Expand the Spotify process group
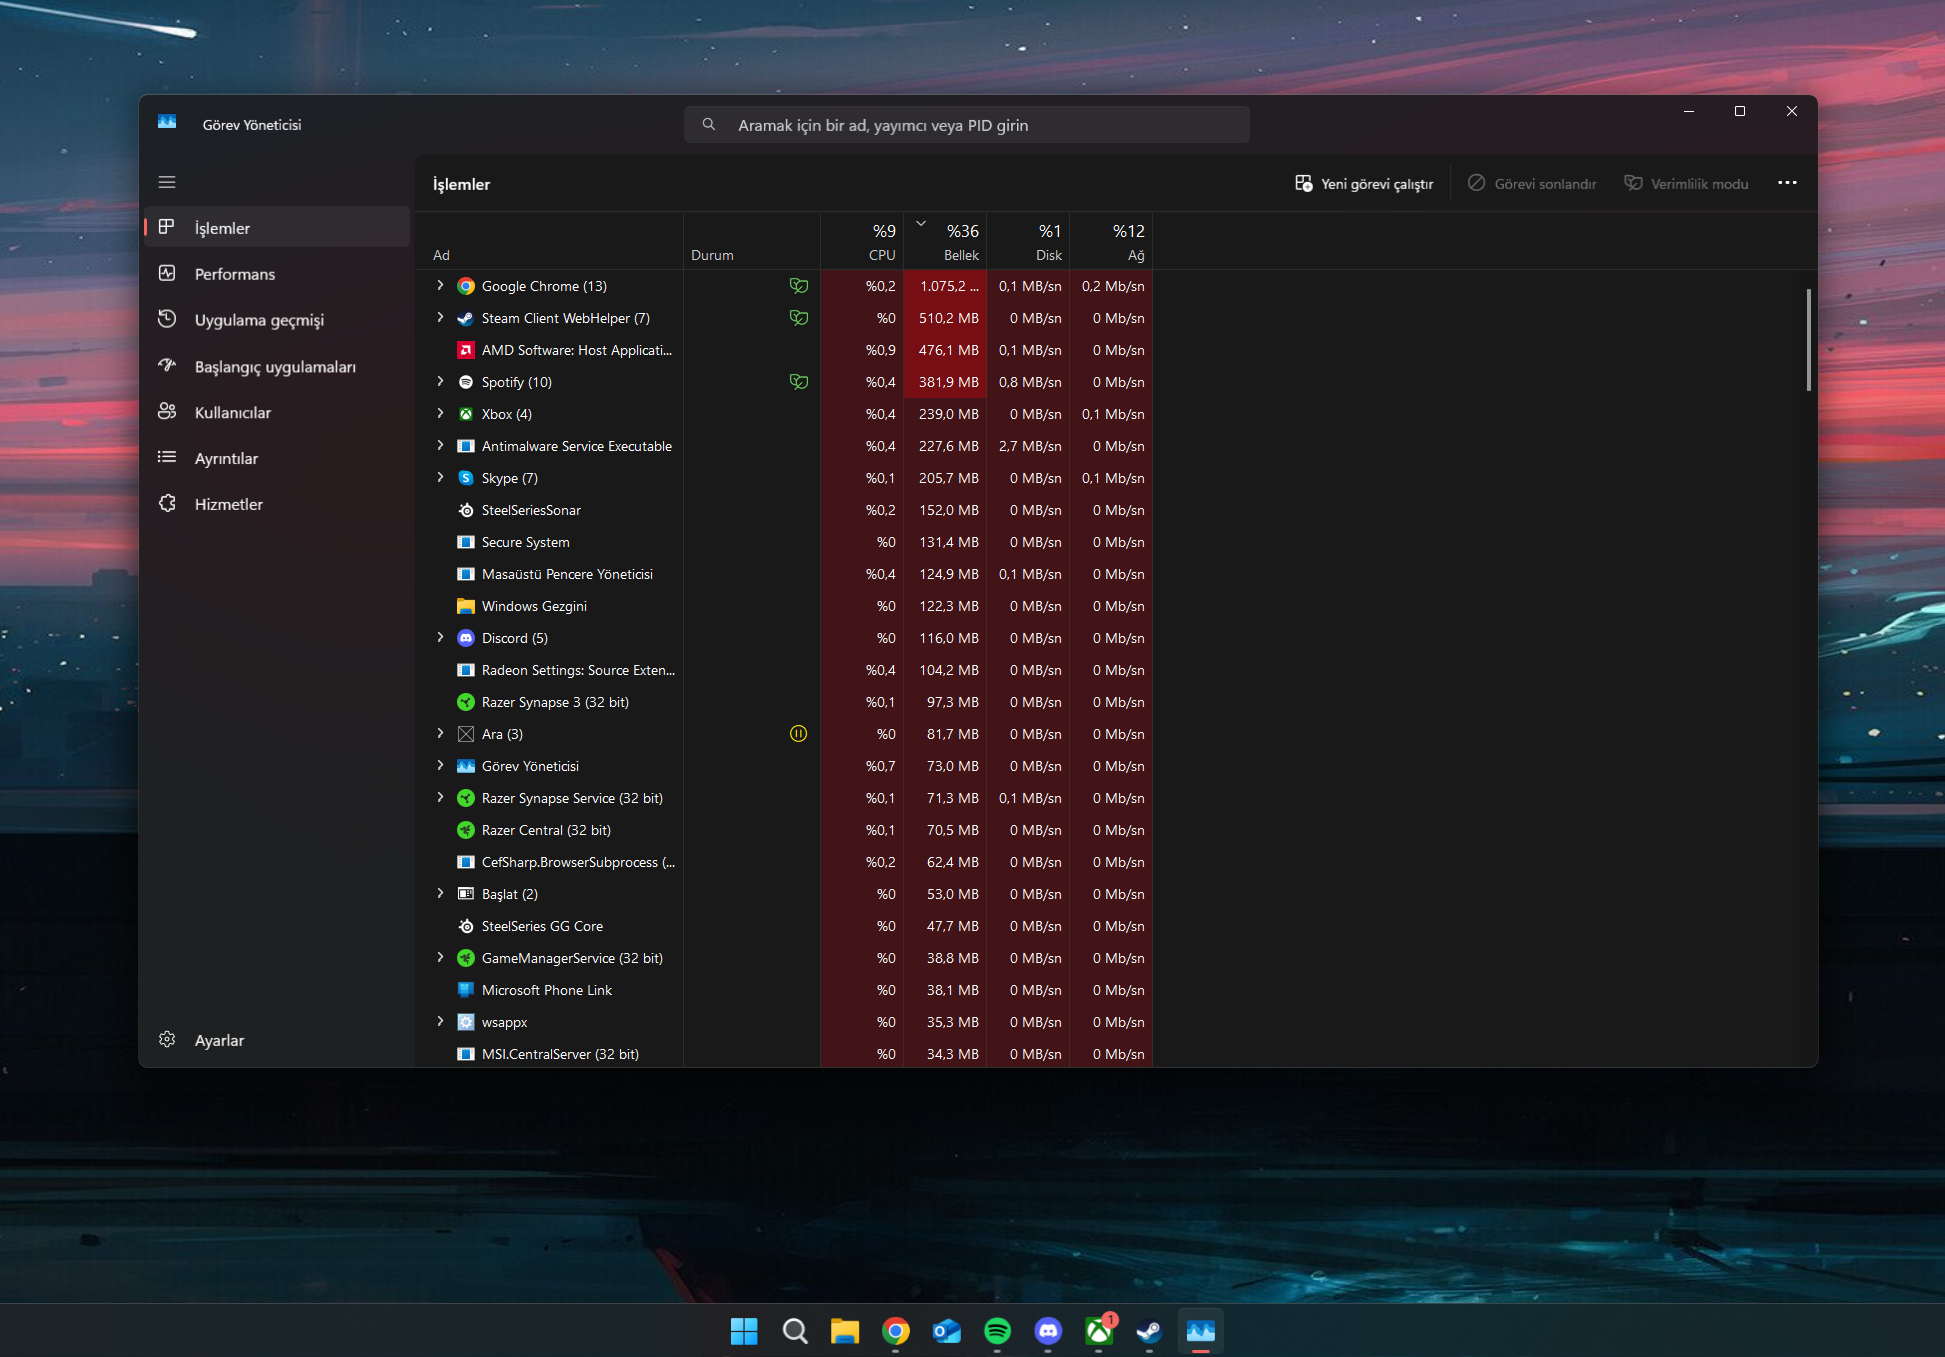This screenshot has width=1945, height=1357. click(440, 382)
